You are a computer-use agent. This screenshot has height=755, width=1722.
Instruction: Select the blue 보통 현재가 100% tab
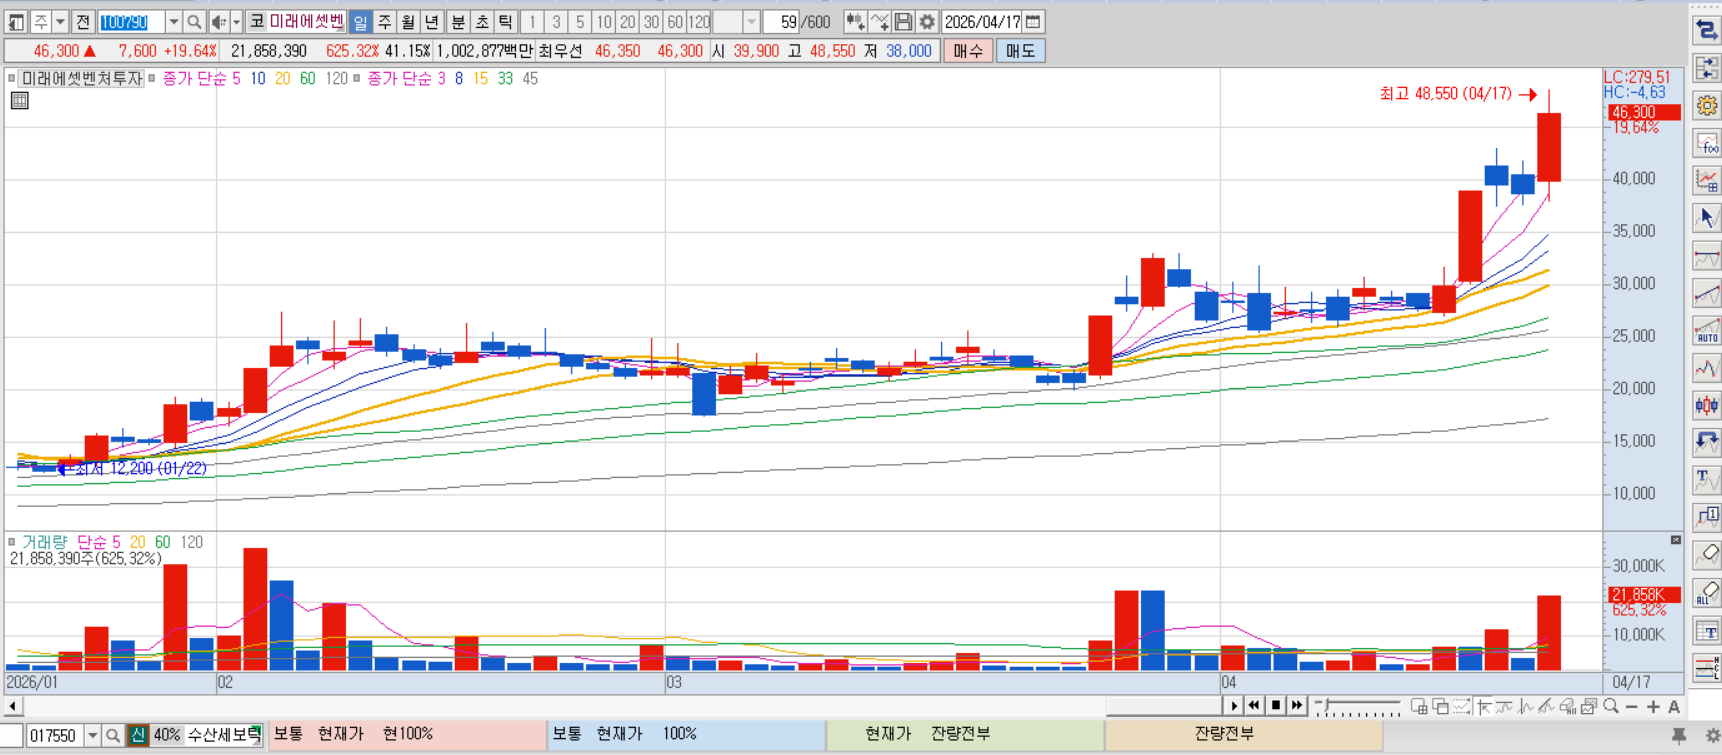[686, 734]
